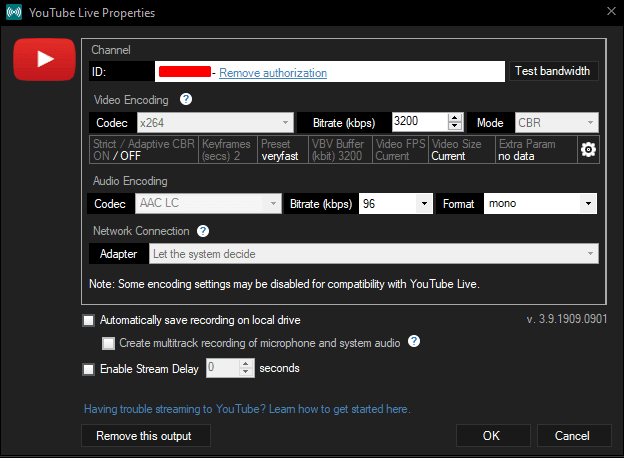Click the stream delay seconds field

click(223, 368)
